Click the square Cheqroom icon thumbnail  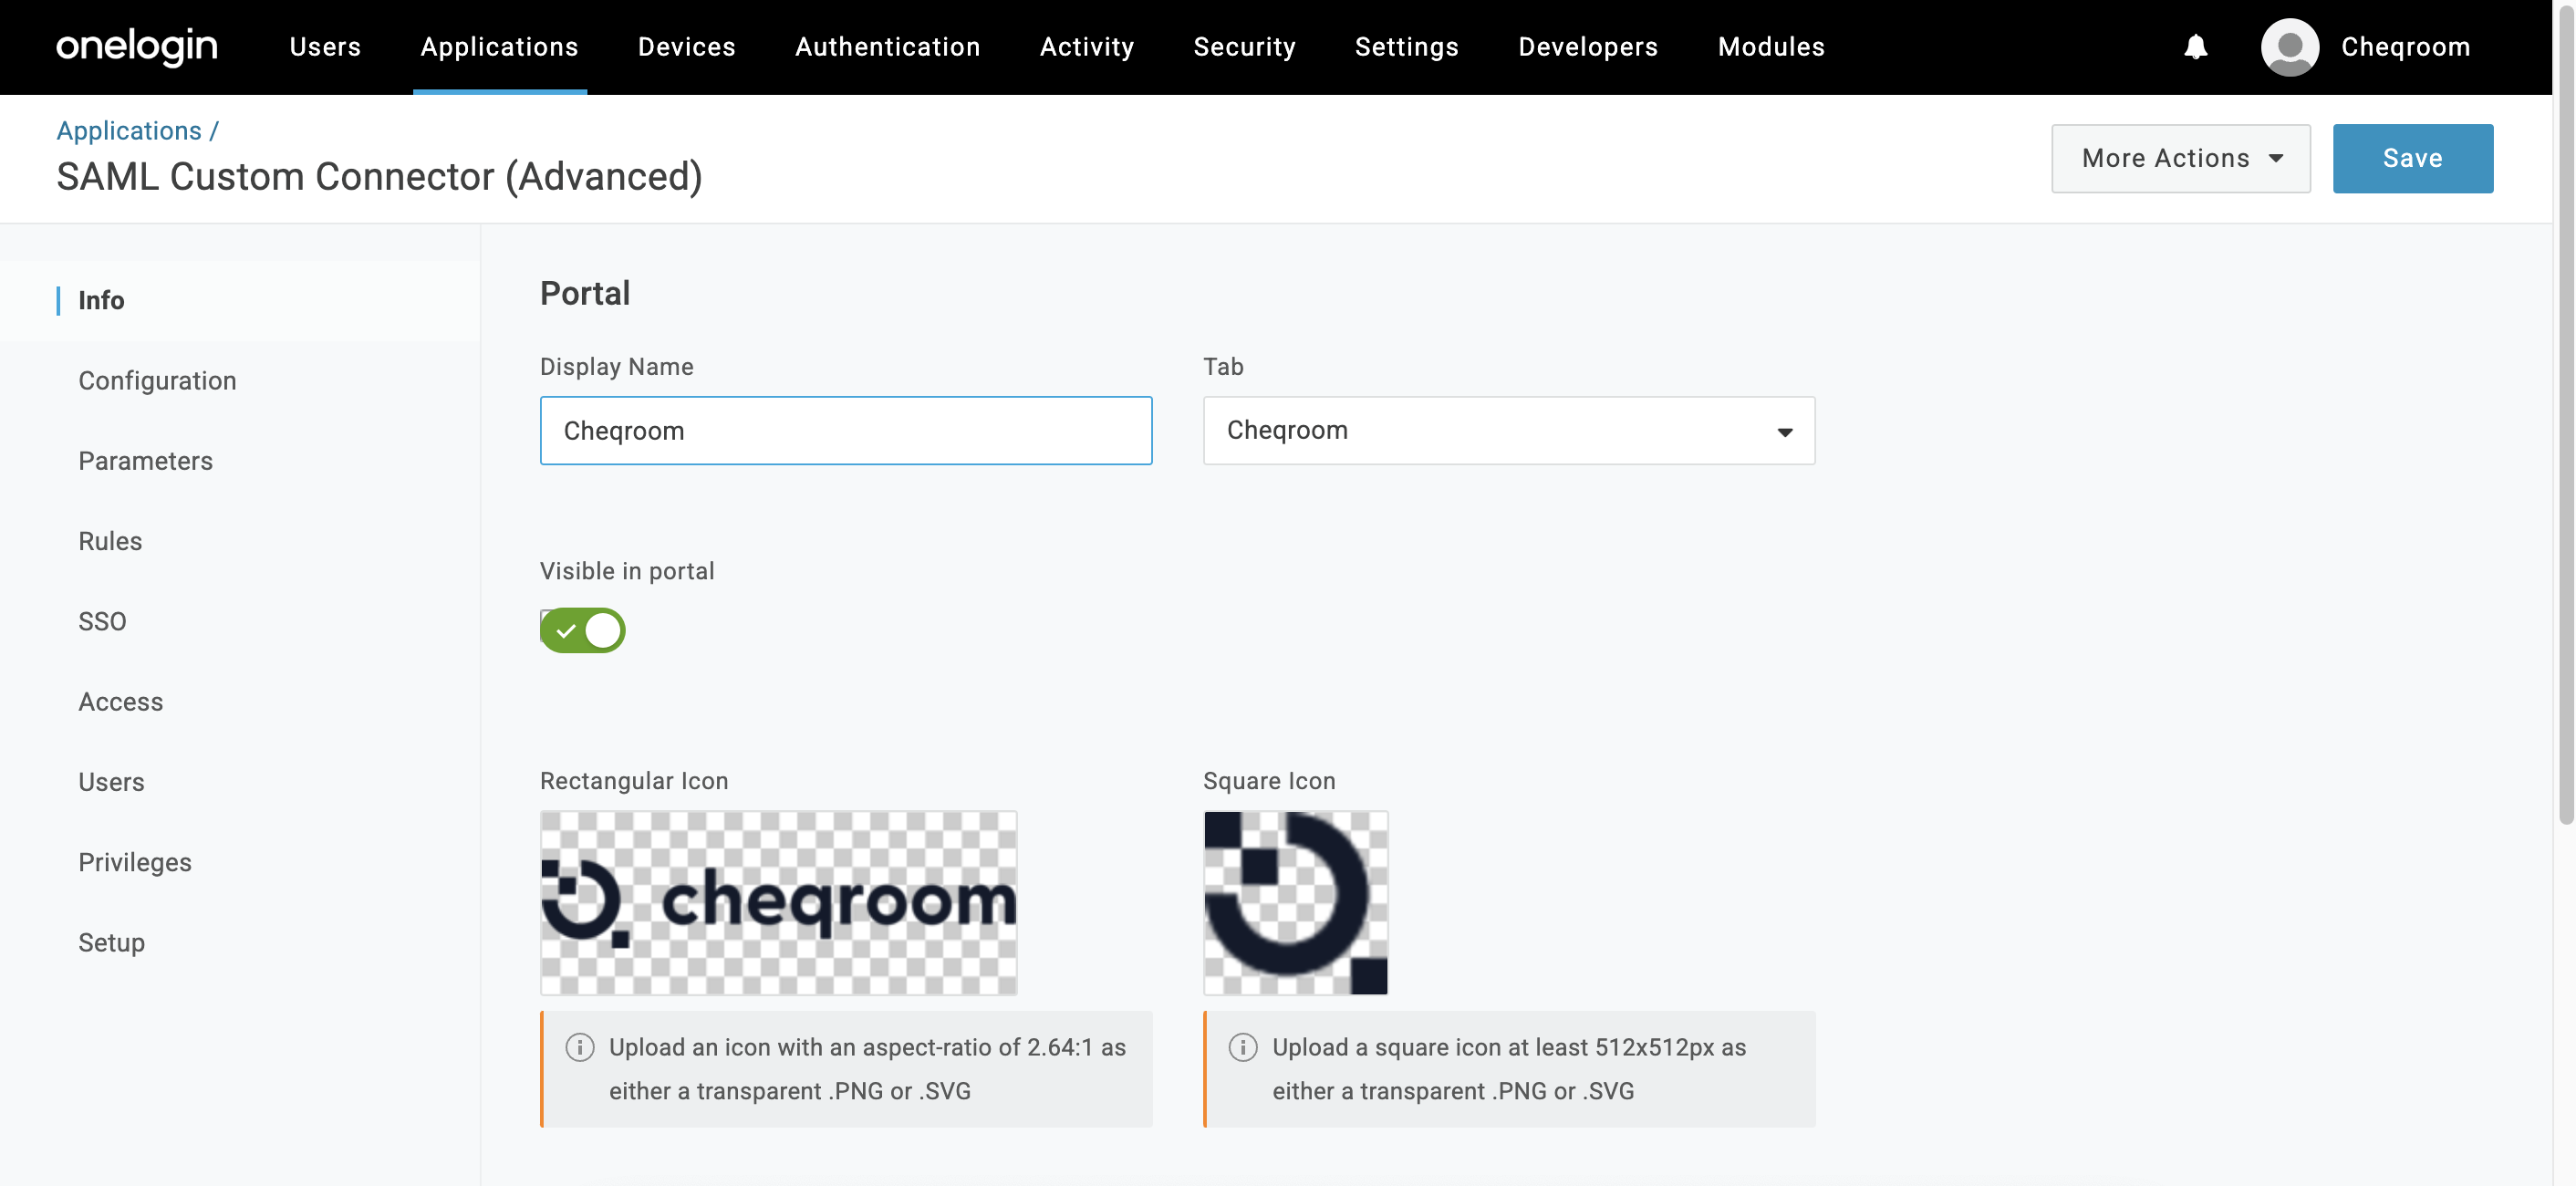(x=1295, y=903)
